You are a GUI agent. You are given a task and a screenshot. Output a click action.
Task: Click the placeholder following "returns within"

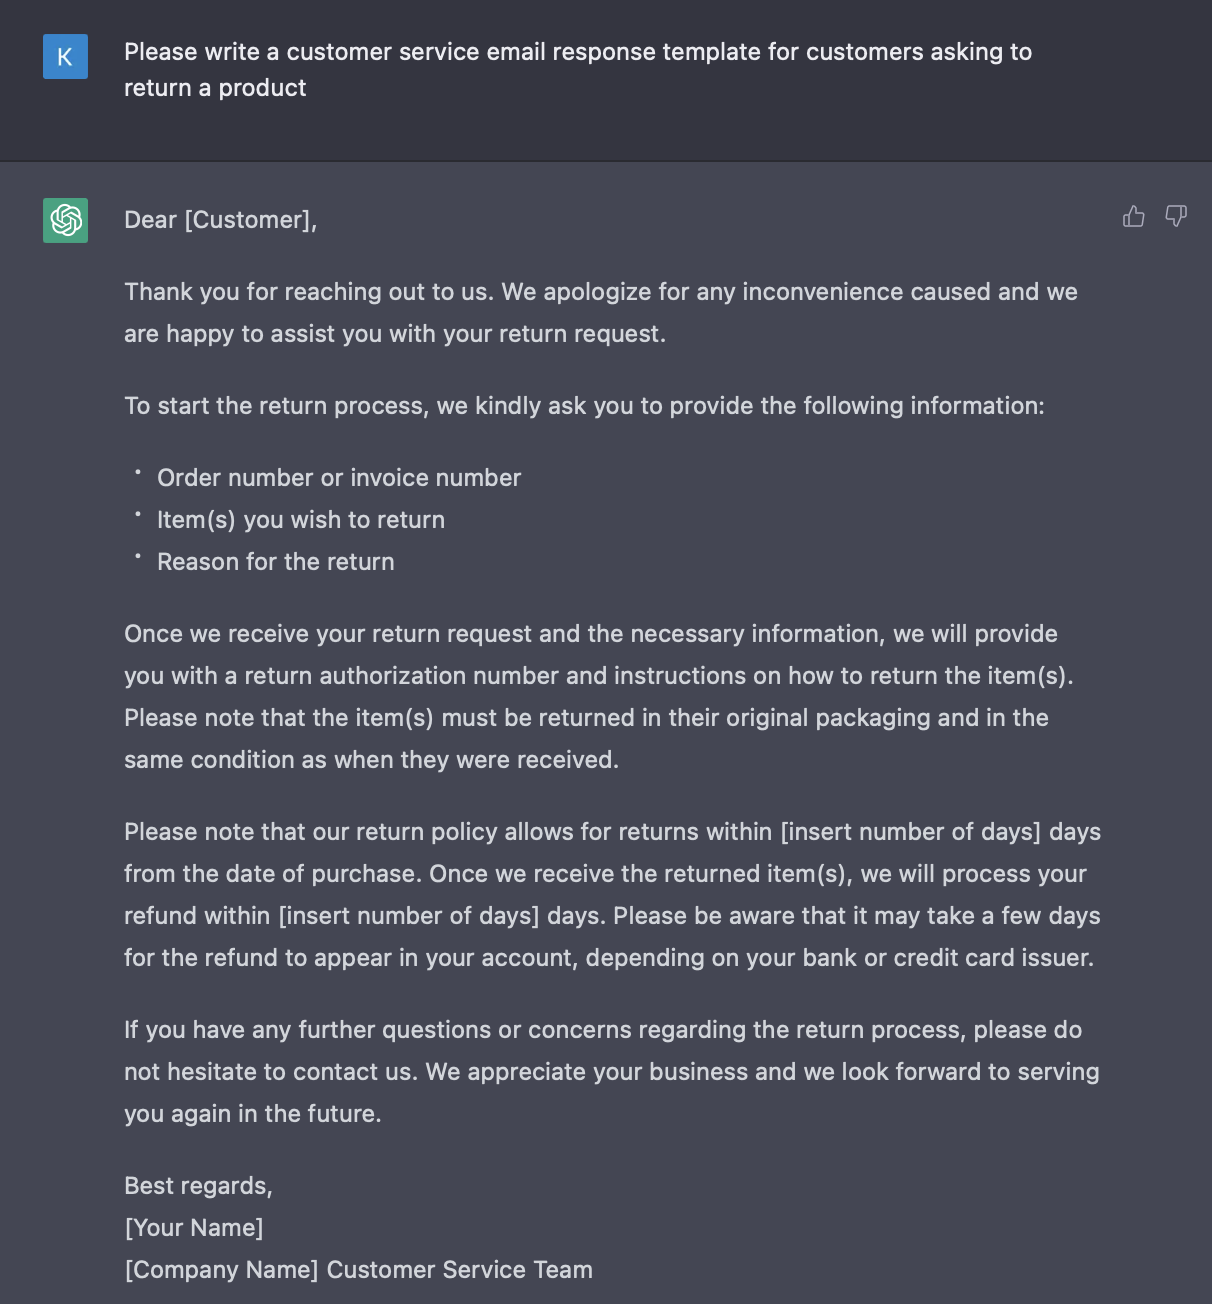click(x=910, y=832)
